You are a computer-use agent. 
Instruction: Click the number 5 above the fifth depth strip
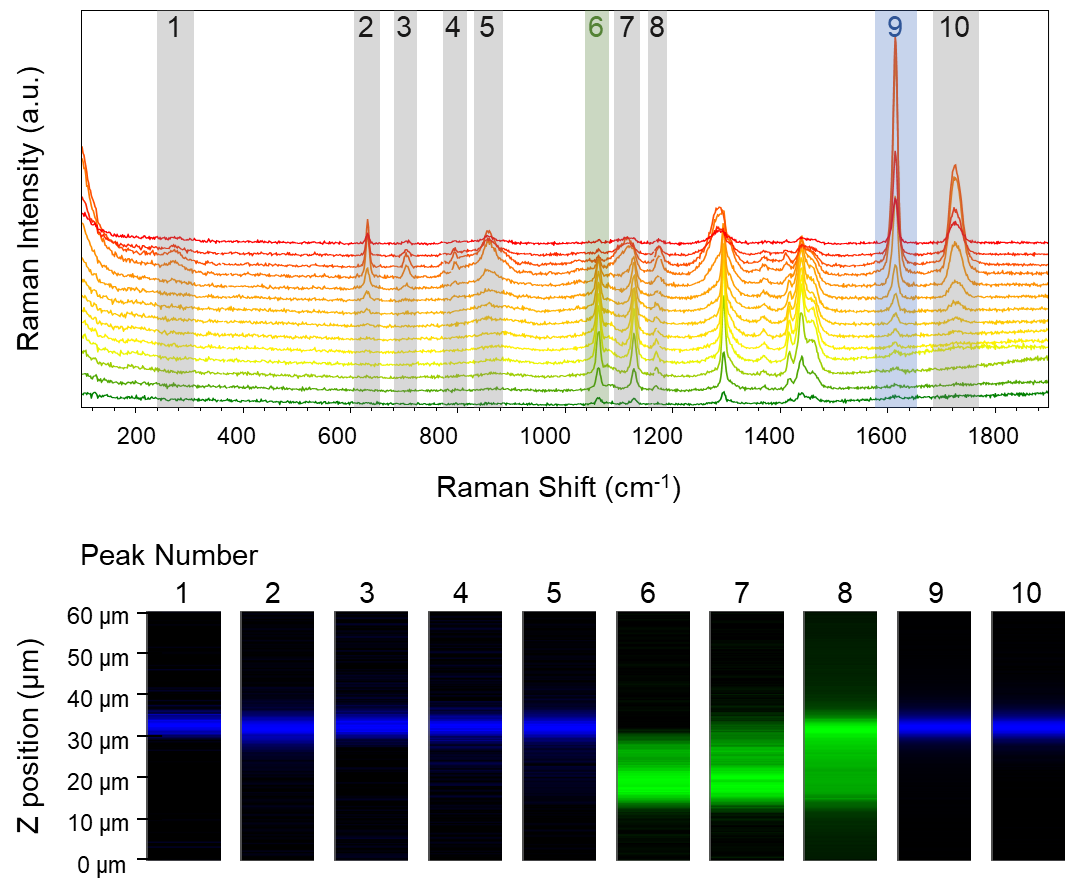tap(554, 593)
